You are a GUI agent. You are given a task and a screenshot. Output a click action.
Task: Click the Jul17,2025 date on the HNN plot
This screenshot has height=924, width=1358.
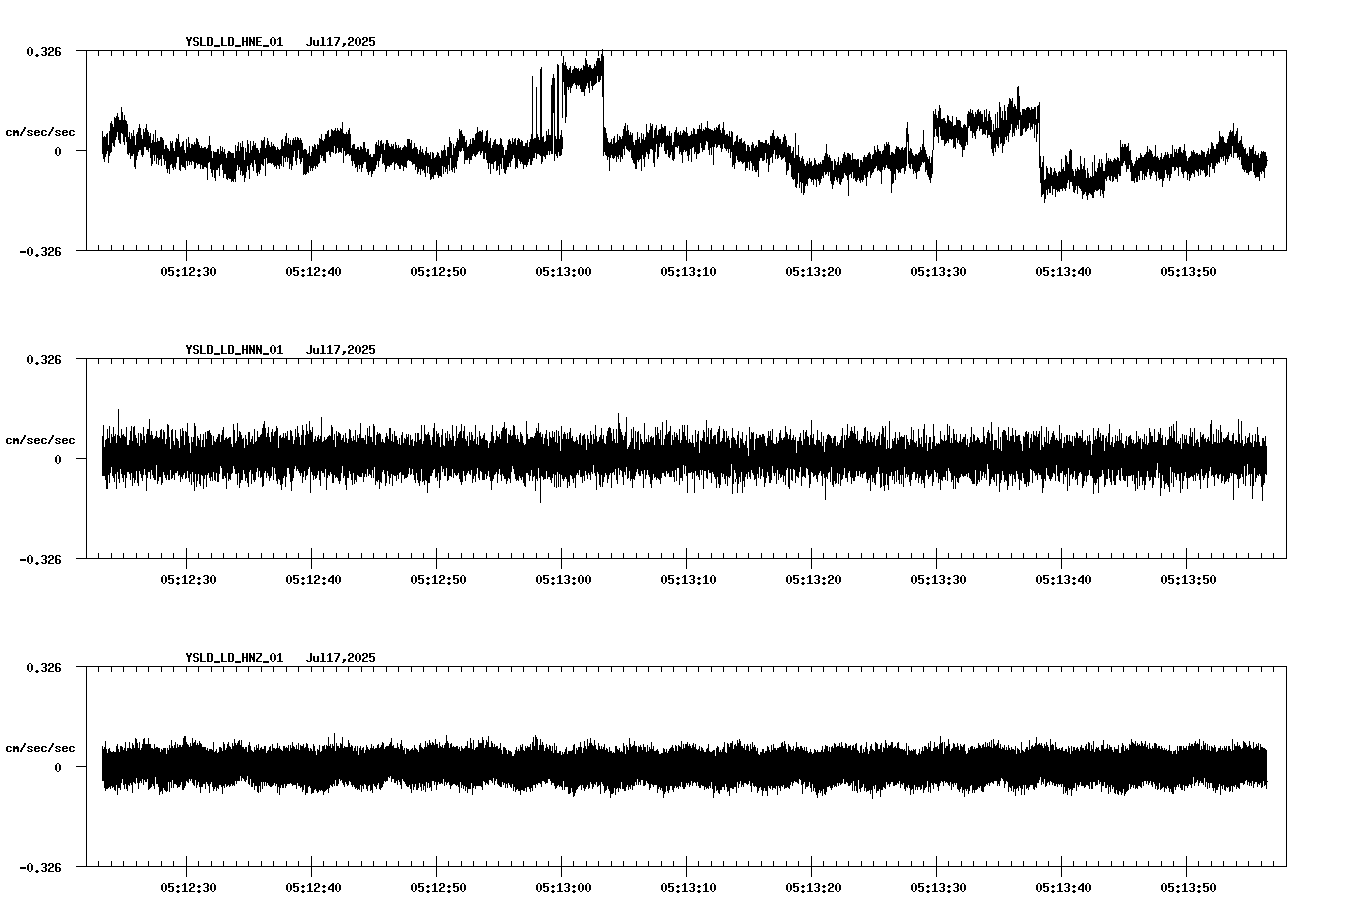(x=340, y=350)
